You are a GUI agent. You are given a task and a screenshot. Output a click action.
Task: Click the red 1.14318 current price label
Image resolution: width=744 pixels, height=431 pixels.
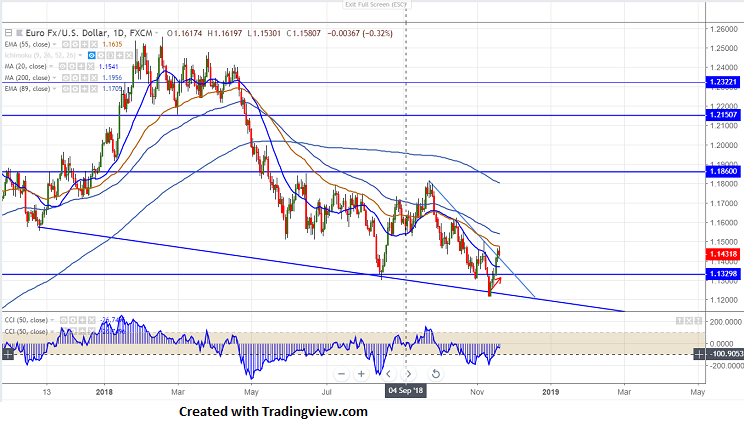[723, 254]
